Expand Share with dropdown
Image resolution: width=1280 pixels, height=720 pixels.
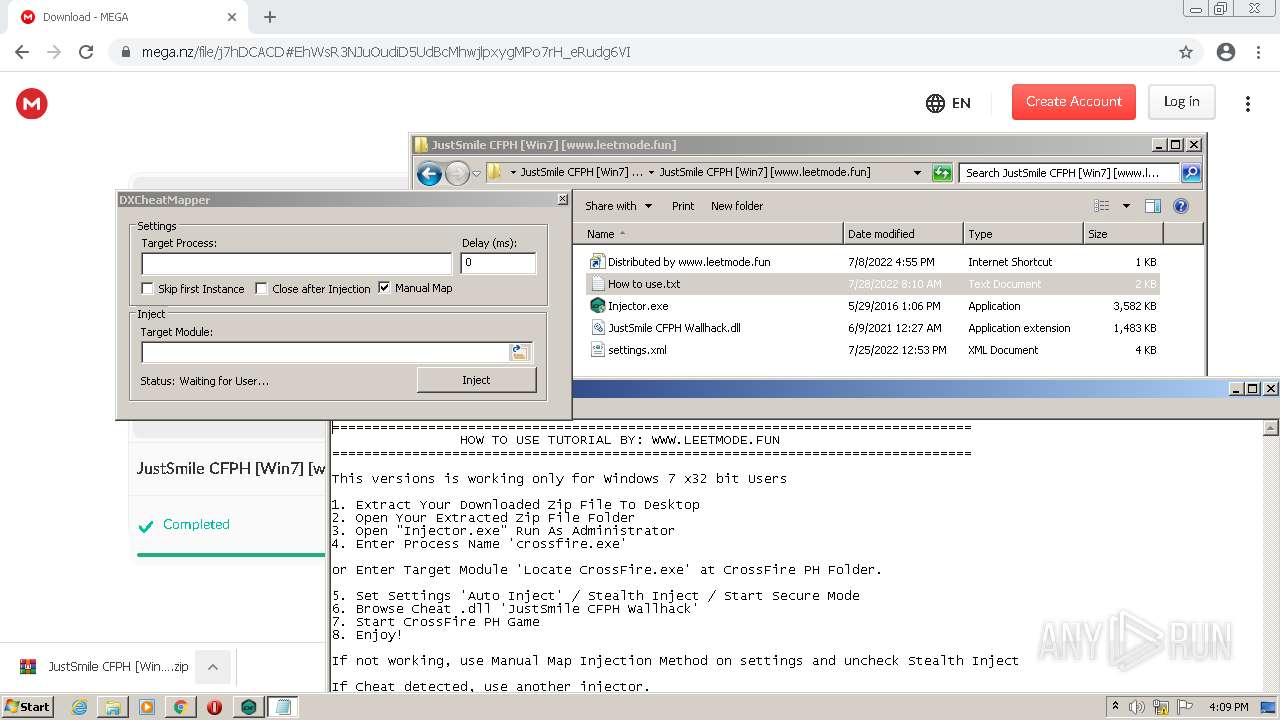[618, 206]
